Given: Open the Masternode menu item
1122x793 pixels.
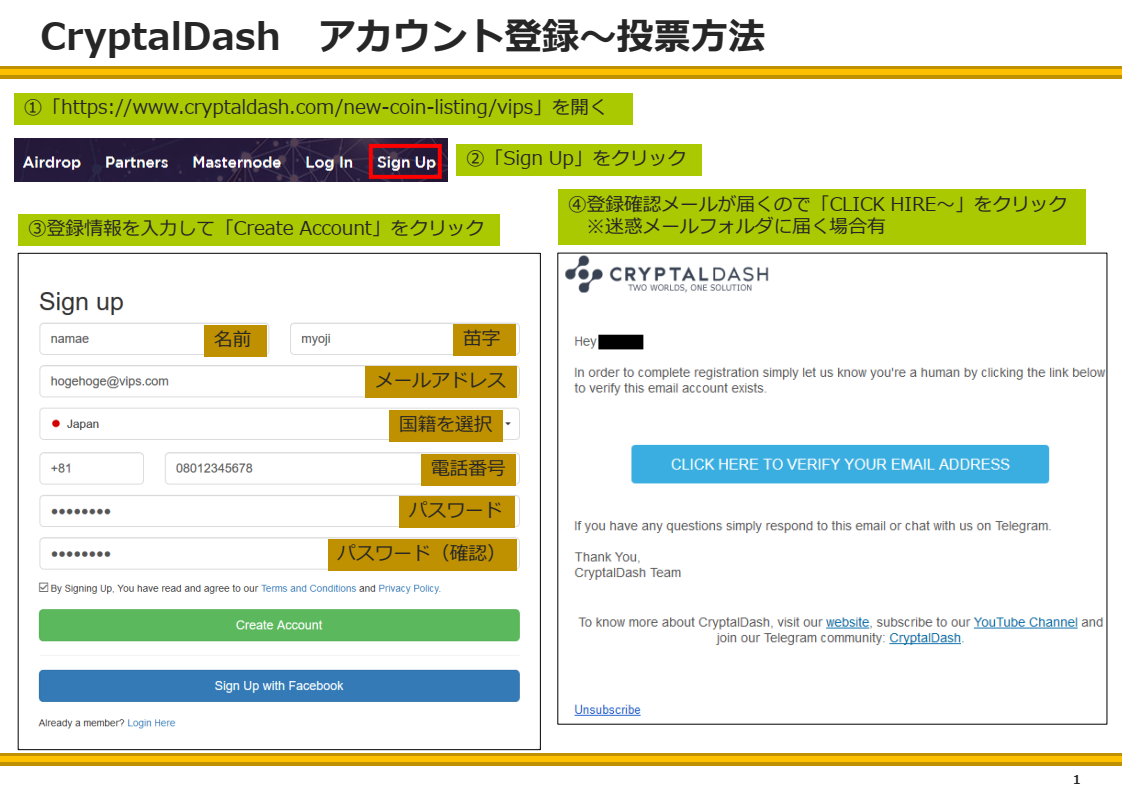Looking at the screenshot, I should point(237,162).
